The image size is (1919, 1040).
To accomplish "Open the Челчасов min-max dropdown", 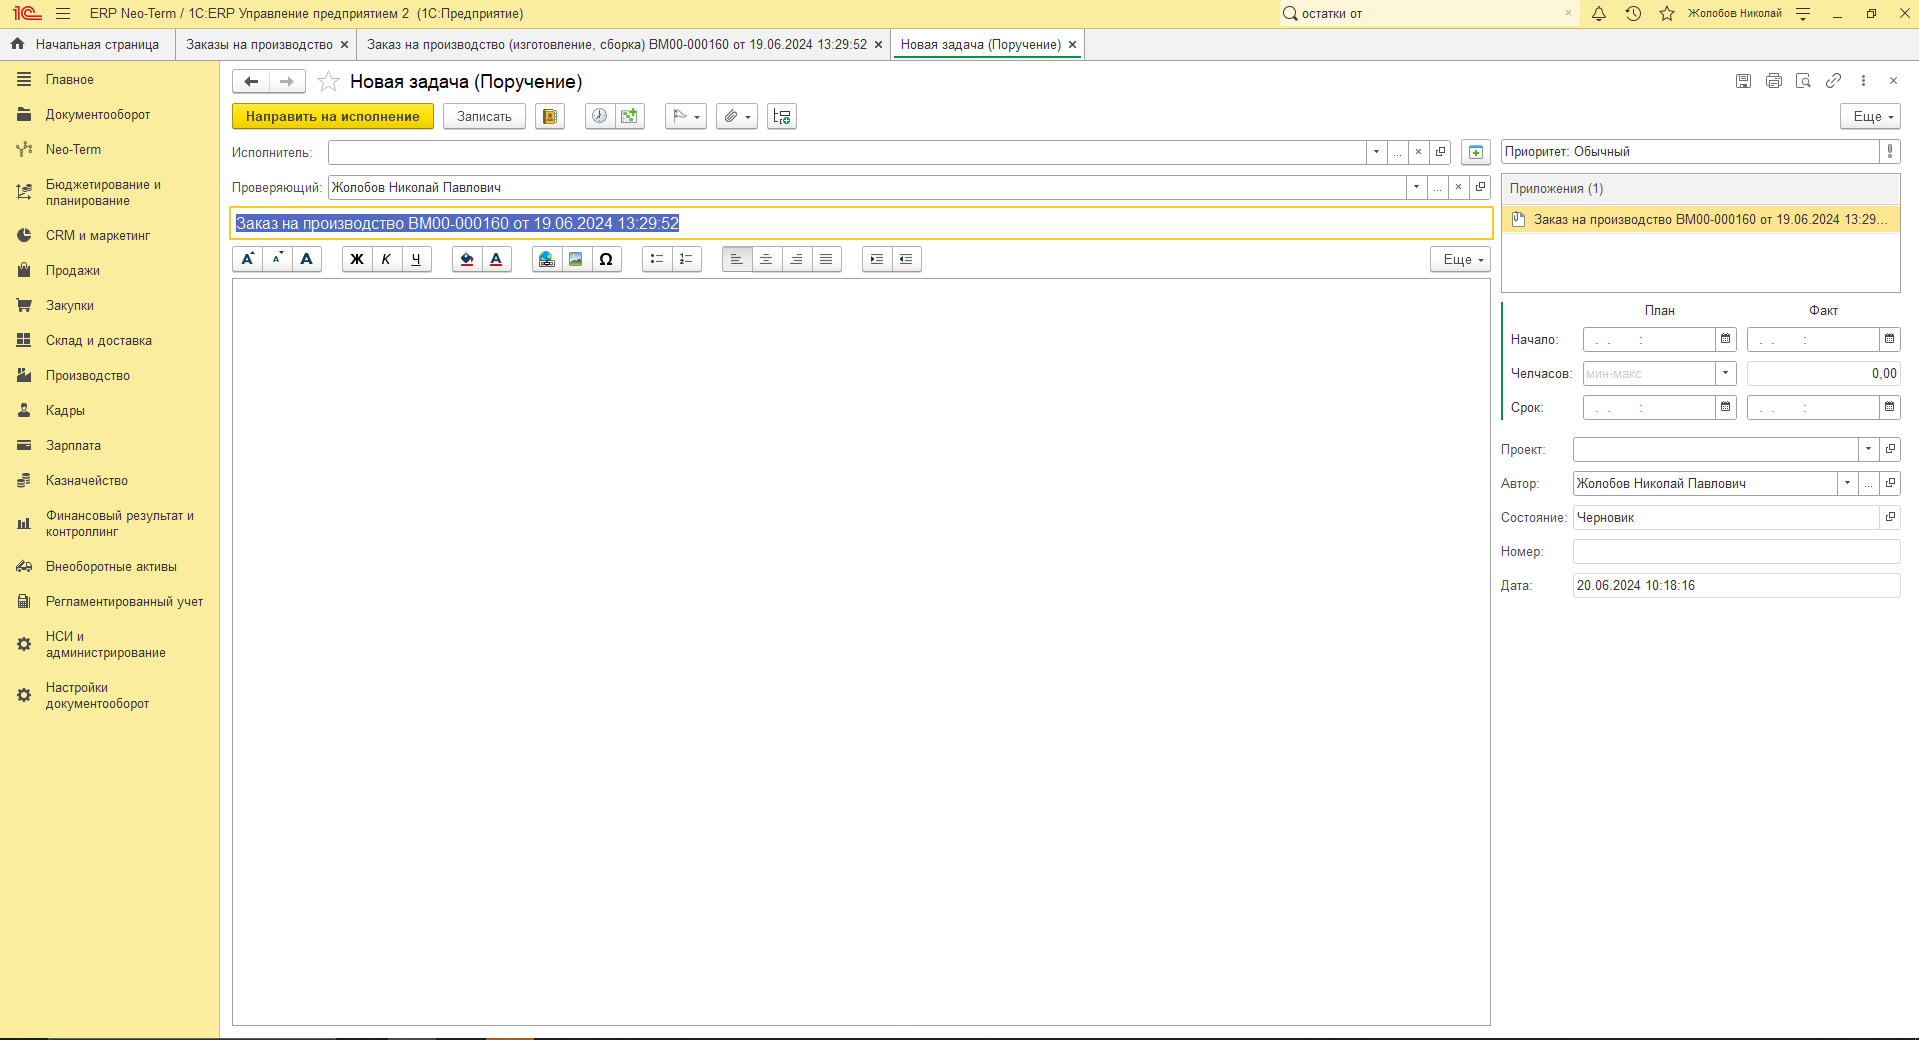I will pyautogui.click(x=1726, y=373).
